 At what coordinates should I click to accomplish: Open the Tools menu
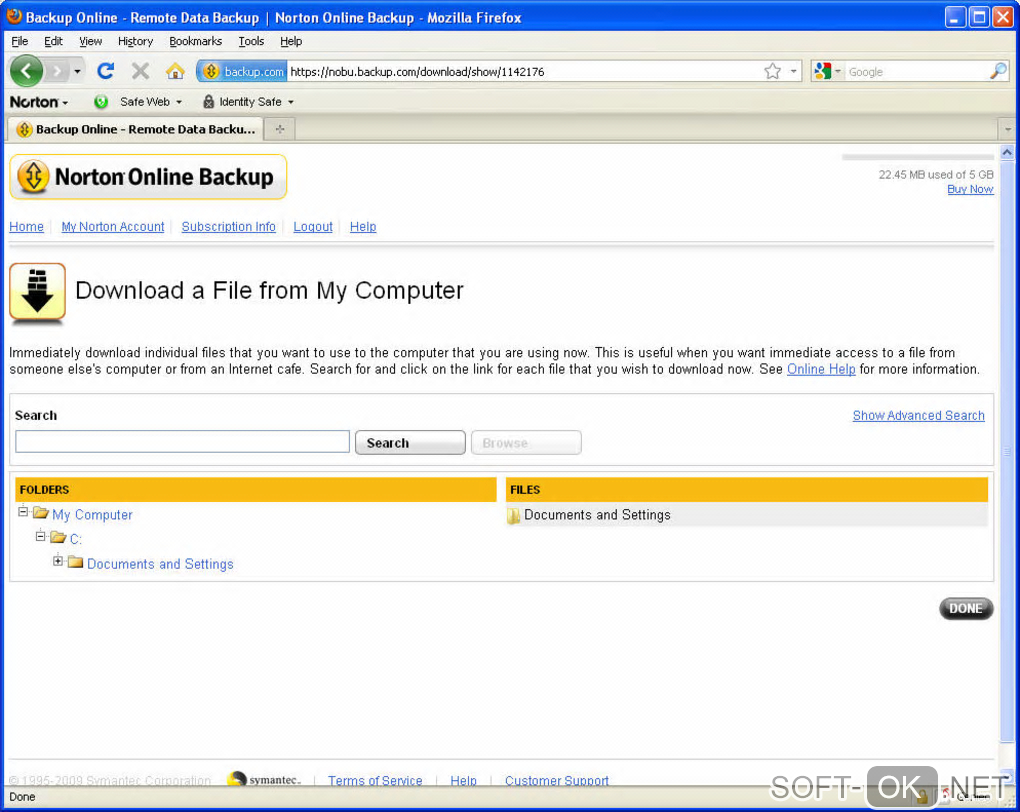[x=251, y=41]
